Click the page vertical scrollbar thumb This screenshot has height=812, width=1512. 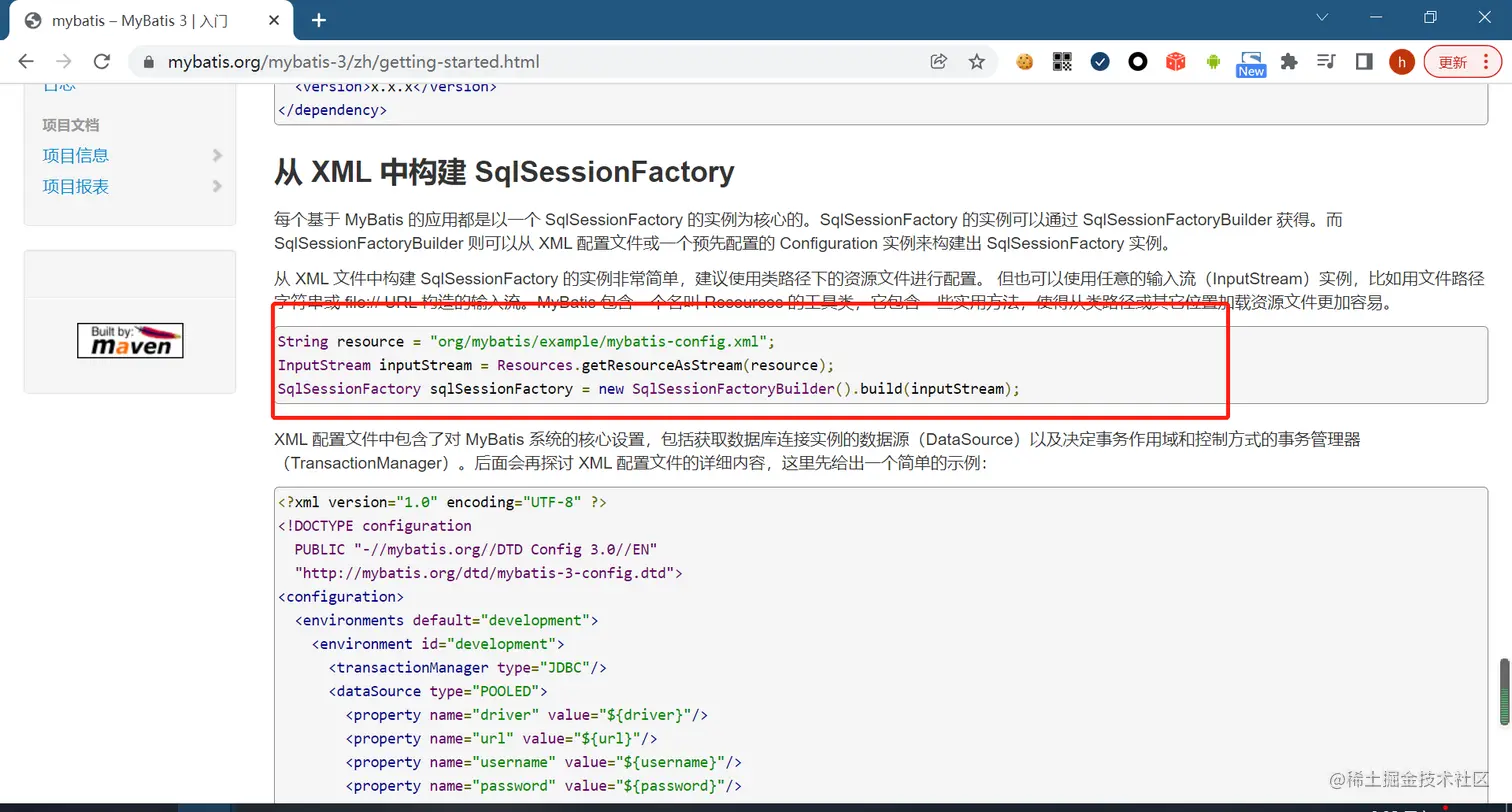pos(1503,692)
